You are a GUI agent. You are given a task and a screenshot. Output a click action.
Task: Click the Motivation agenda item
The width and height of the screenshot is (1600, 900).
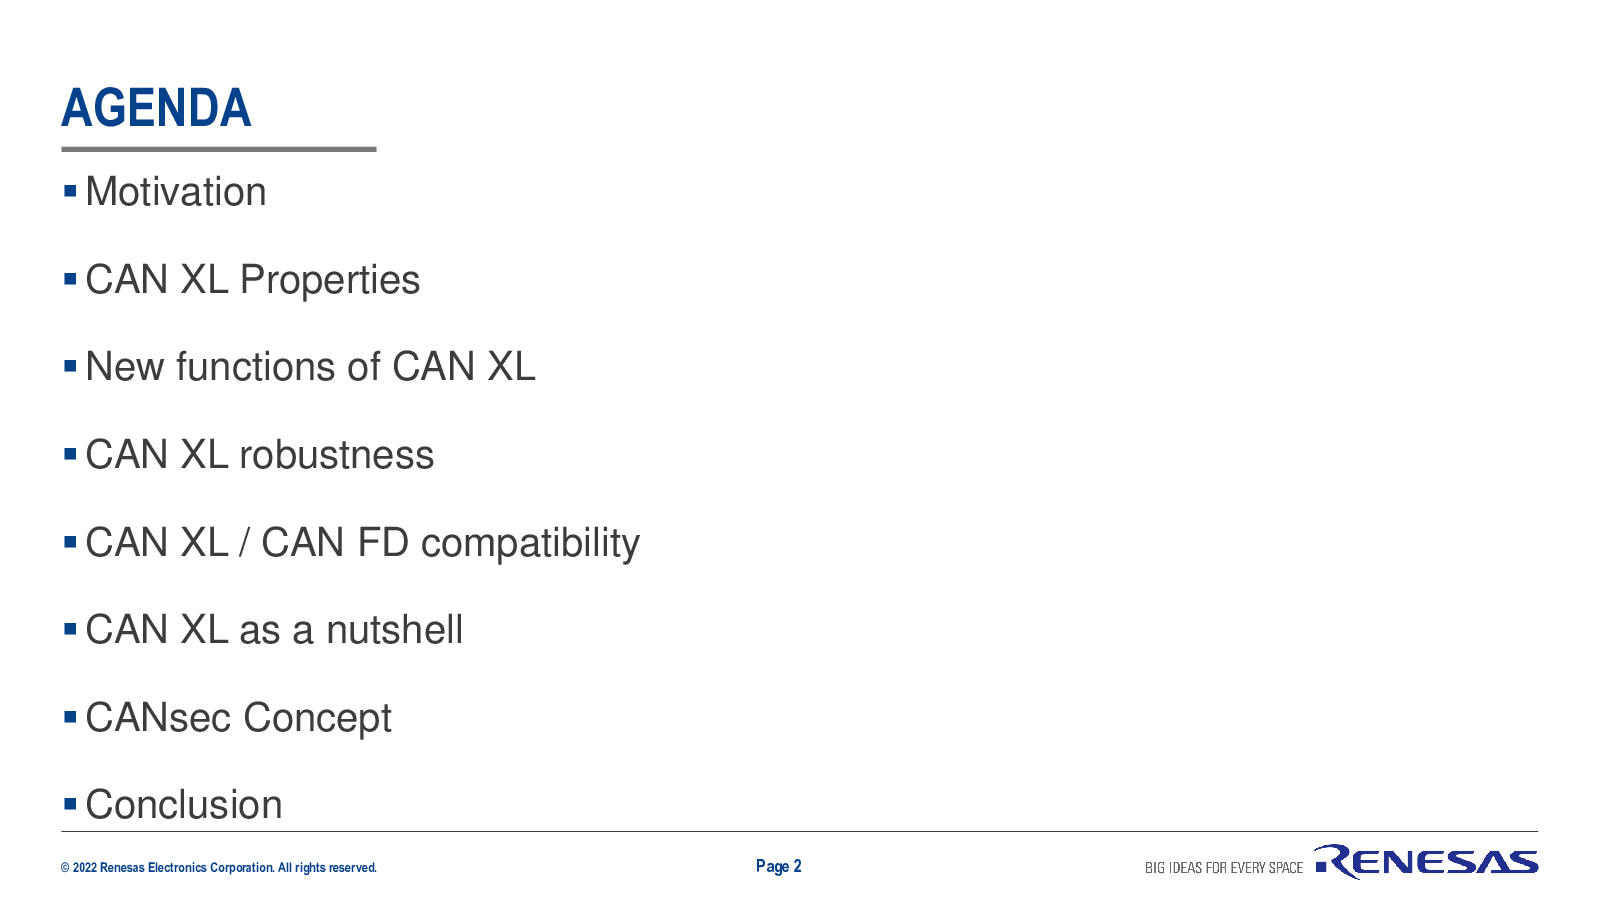tap(176, 192)
